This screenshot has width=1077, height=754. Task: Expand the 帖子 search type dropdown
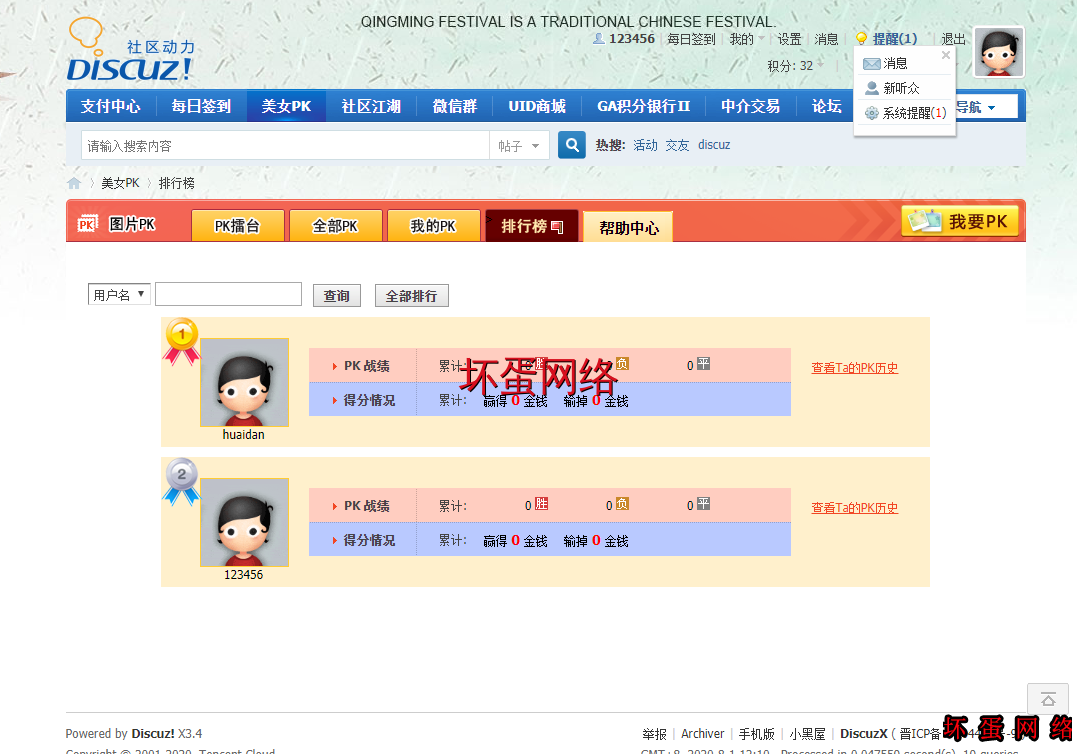click(519, 146)
